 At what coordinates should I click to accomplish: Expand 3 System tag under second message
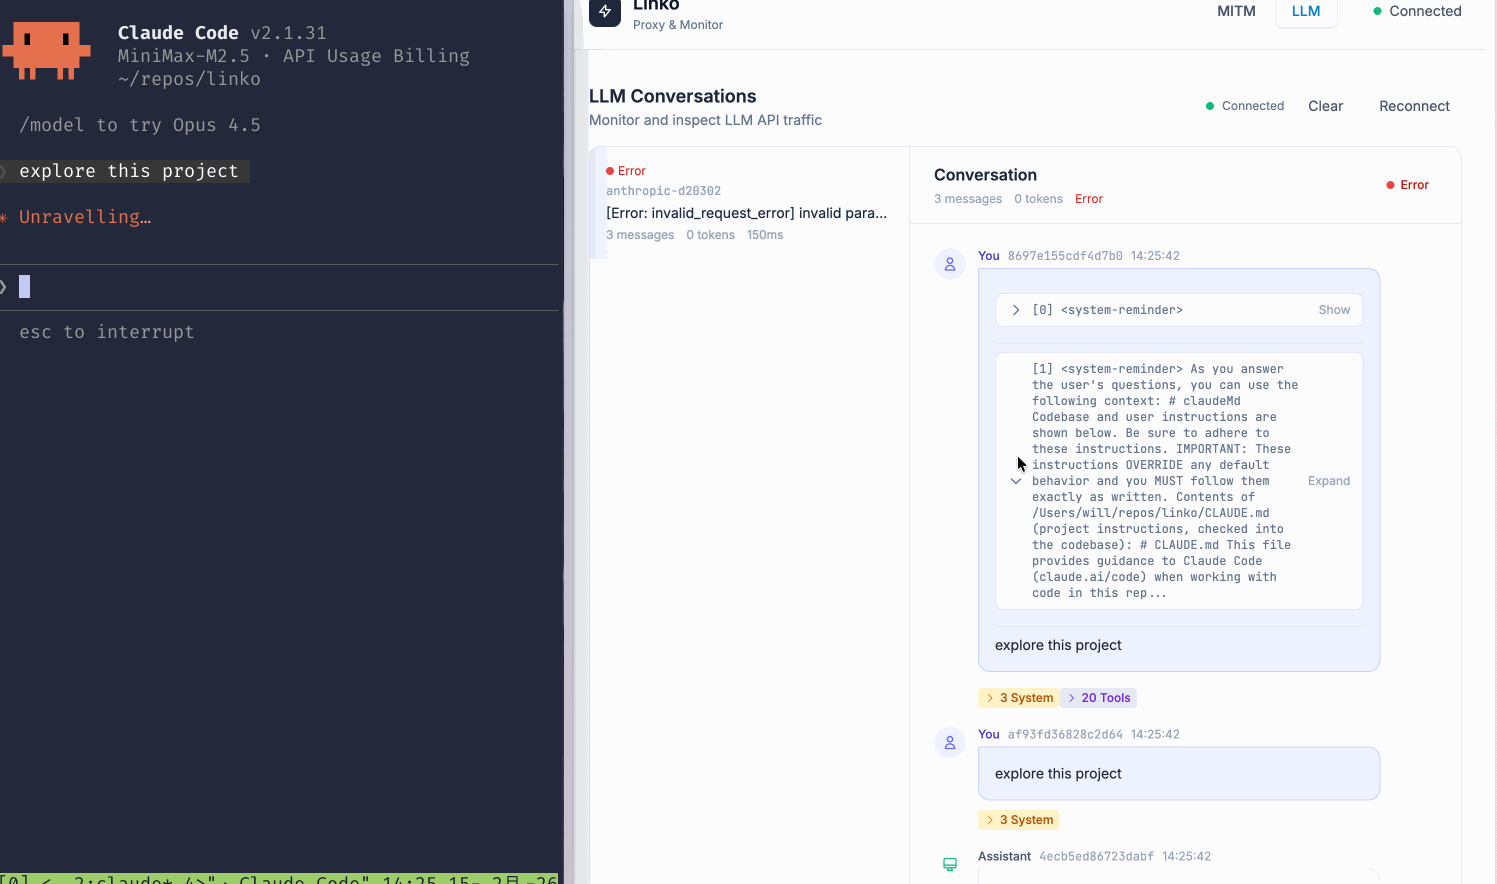[x=1019, y=820]
